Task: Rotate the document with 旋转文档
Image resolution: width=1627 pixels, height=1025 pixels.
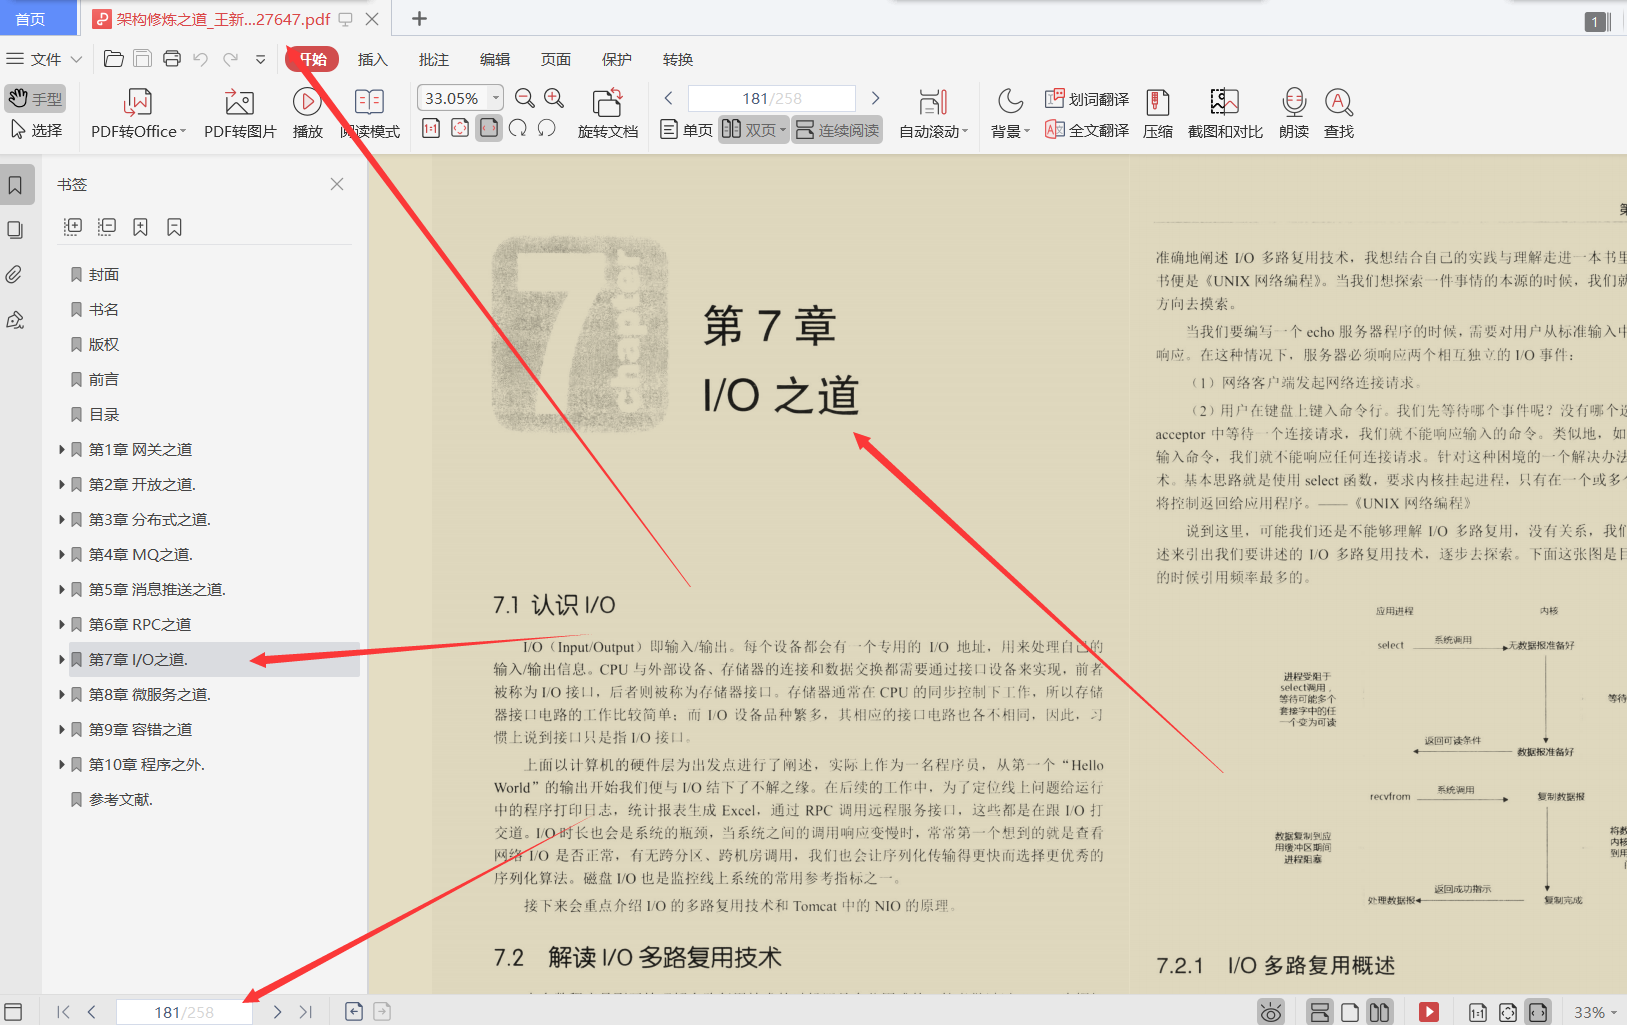Action: (x=608, y=115)
